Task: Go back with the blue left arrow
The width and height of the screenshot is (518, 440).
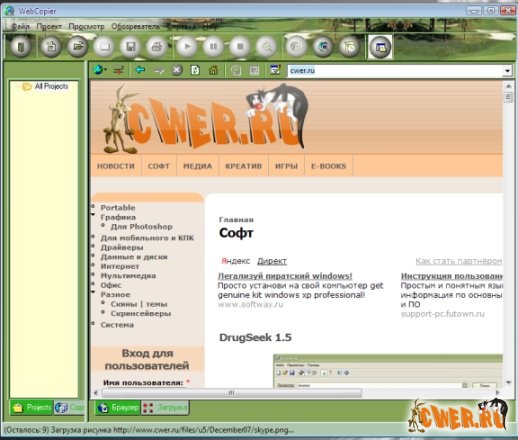Action: (140, 70)
